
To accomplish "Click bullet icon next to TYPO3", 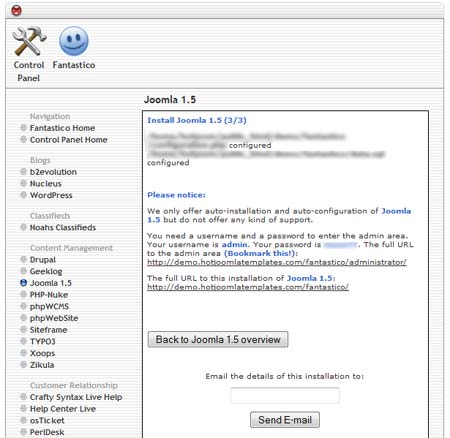I will pyautogui.click(x=23, y=341).
